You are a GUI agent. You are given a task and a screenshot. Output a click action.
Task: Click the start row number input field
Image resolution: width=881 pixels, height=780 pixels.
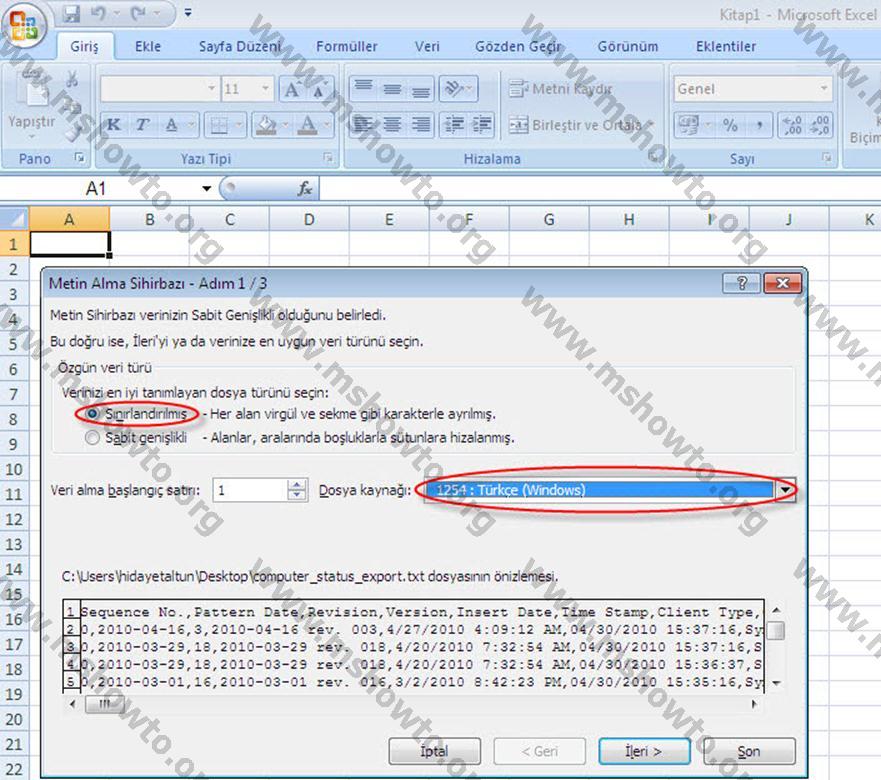(251, 490)
